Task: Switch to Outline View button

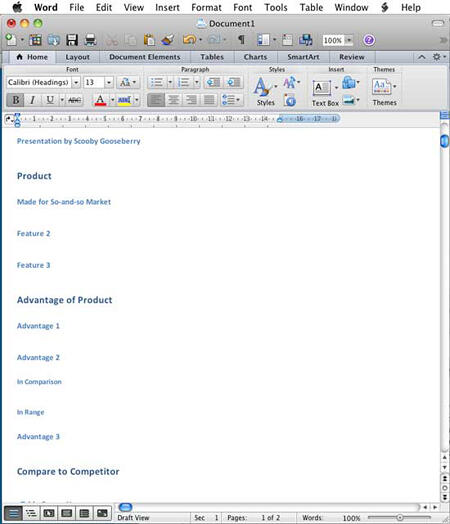Action: click(31, 513)
